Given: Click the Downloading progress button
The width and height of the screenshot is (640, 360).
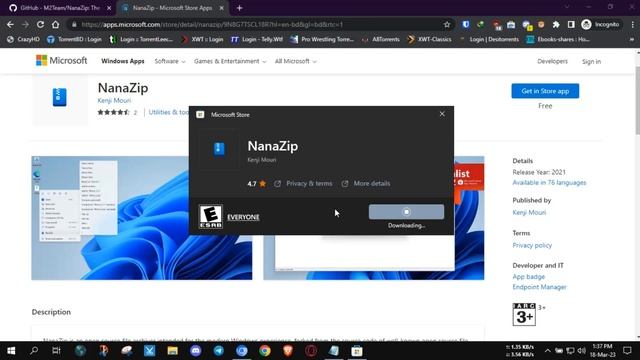Looking at the screenshot, I should 406,212.
